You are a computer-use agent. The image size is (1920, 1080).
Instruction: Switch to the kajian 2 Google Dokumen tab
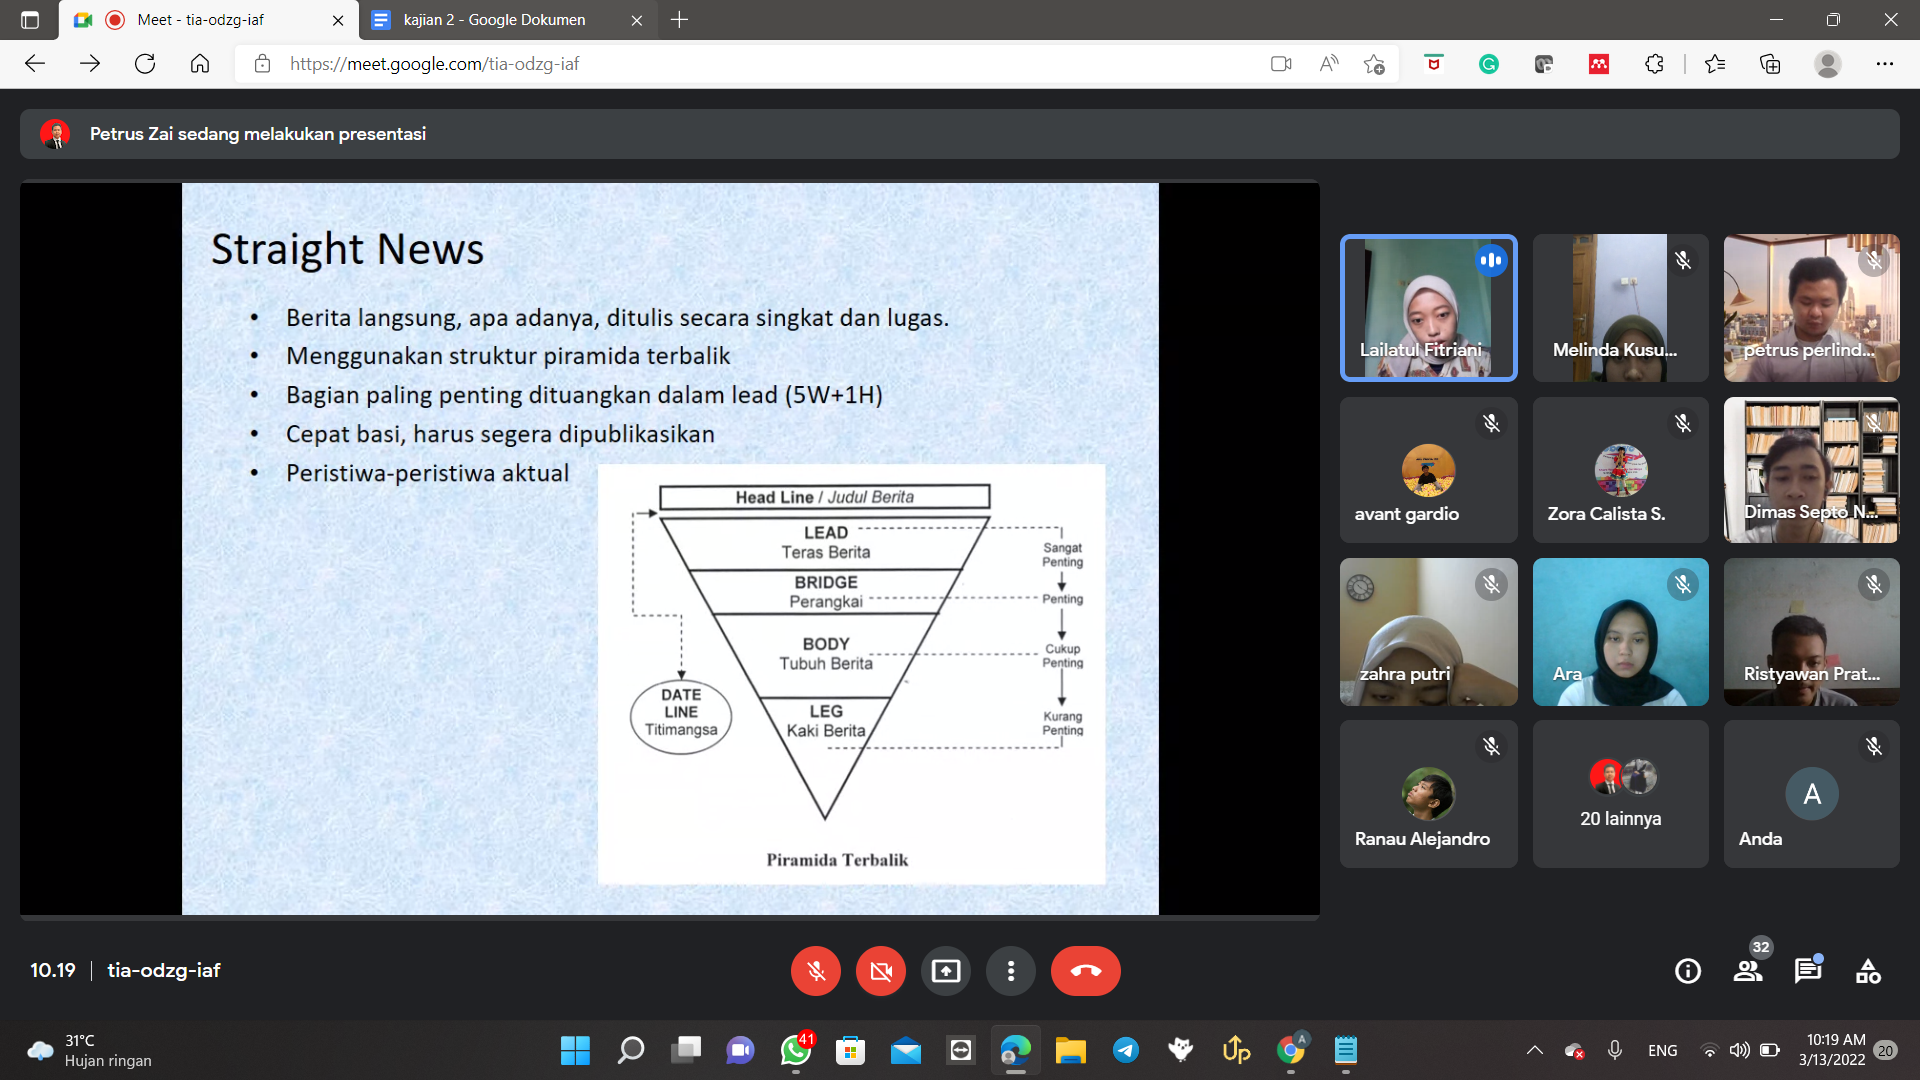[x=495, y=20]
